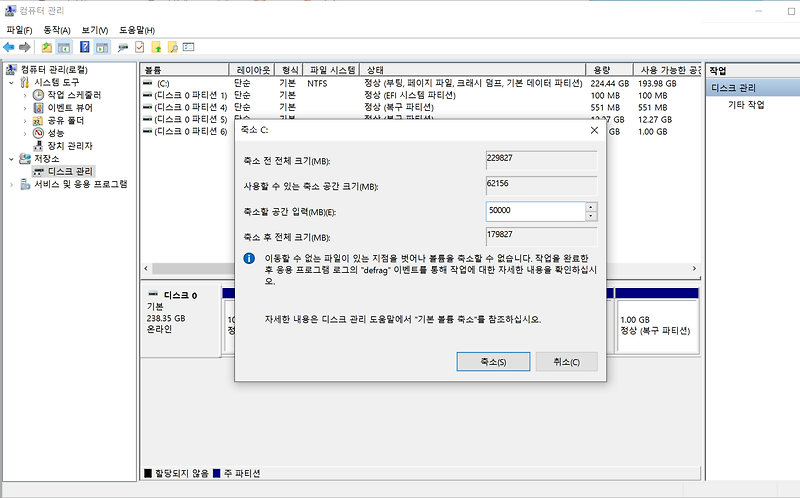The width and height of the screenshot is (800, 498).
Task: Open help via the blue question-mark icon
Action: (85, 47)
